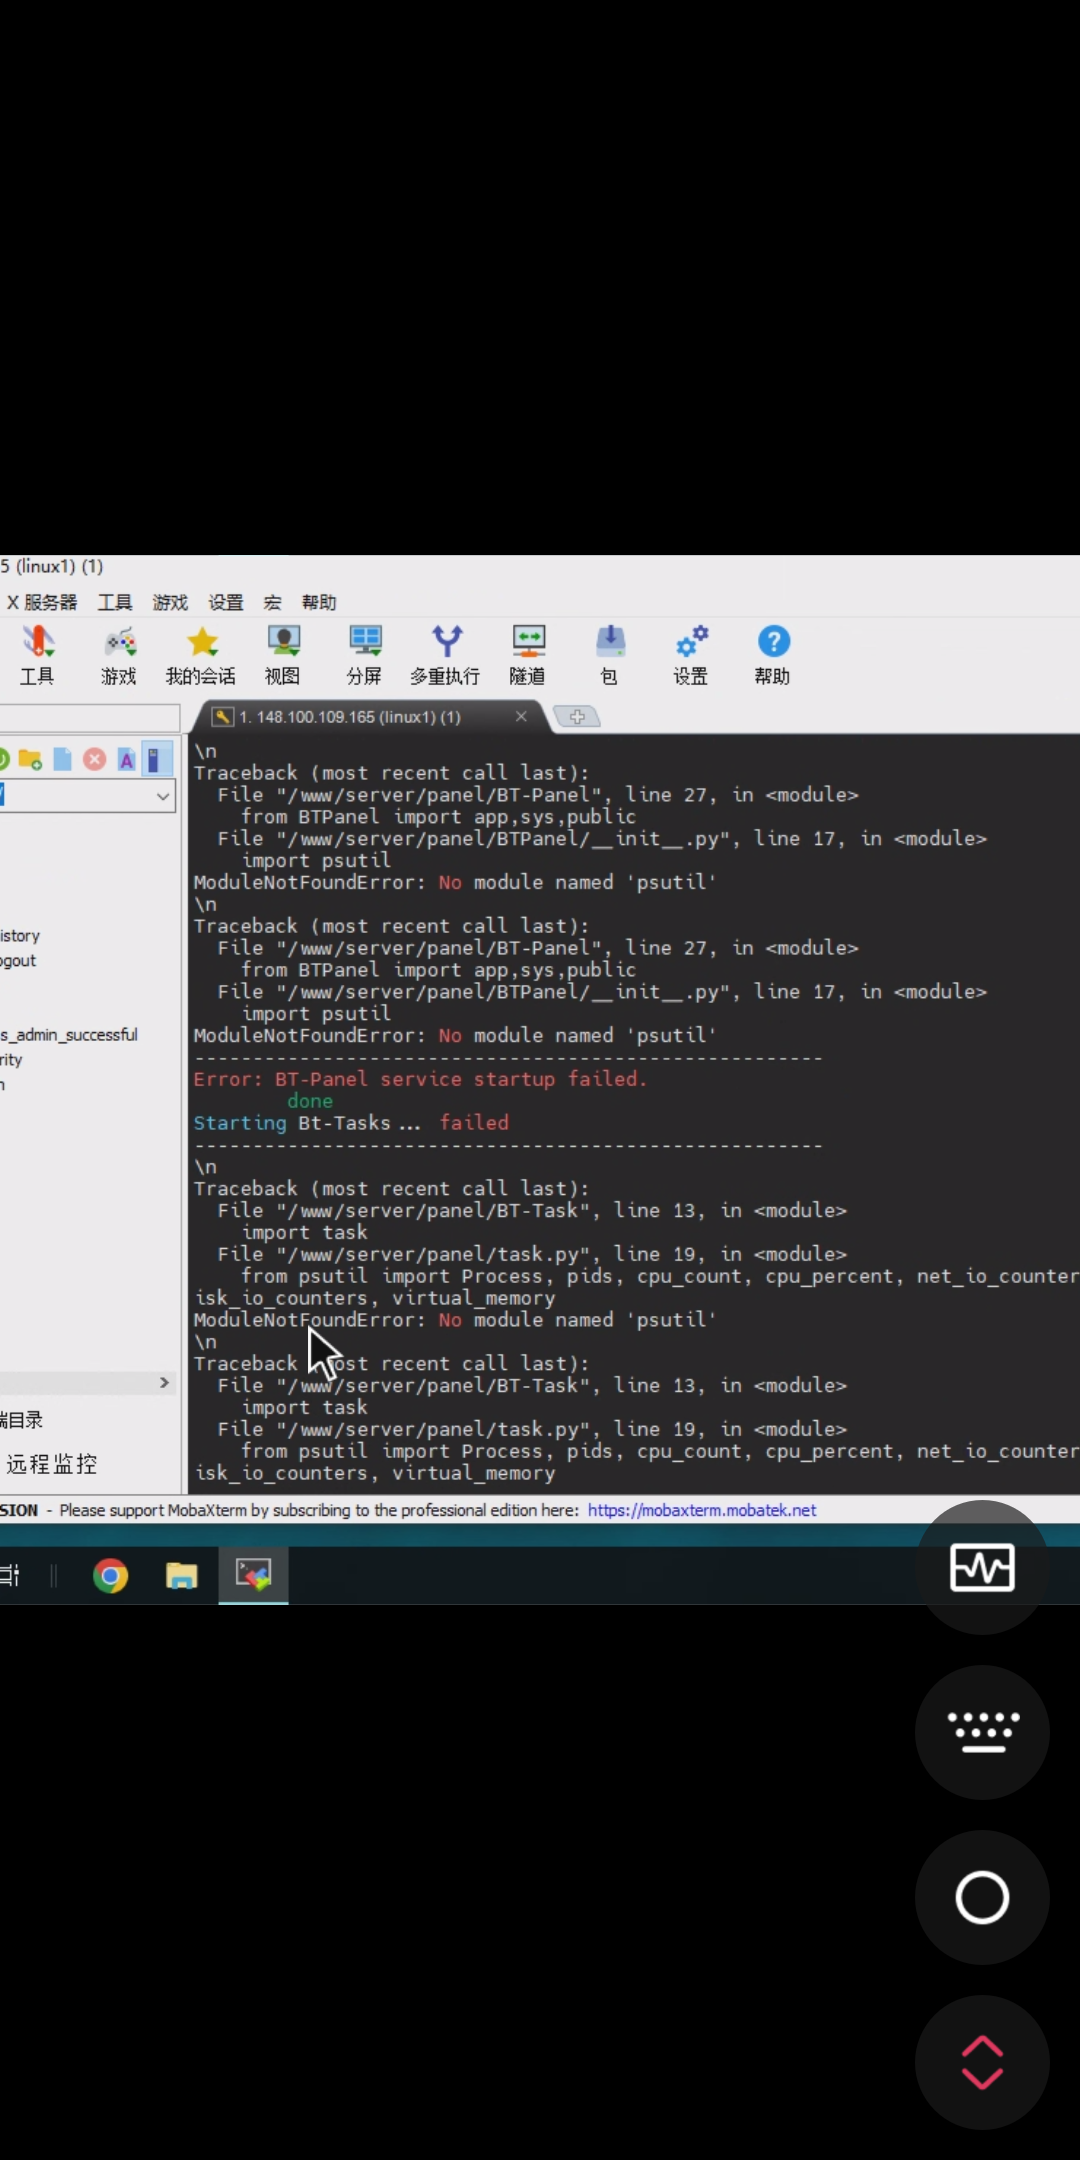Click the 'Error: BT-Panel service startup failed.' line
The image size is (1080, 2160).
click(420, 1079)
